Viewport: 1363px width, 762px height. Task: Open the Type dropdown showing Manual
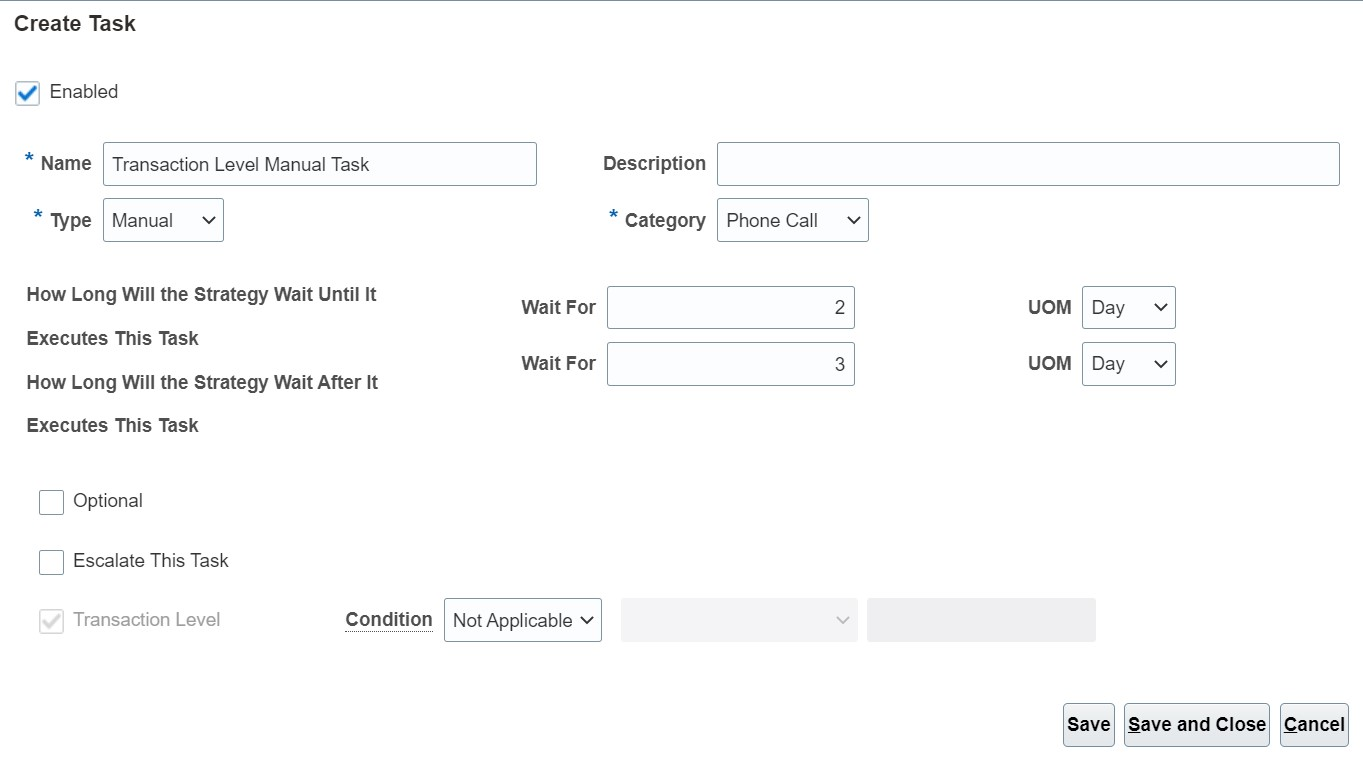pyautogui.click(x=163, y=221)
